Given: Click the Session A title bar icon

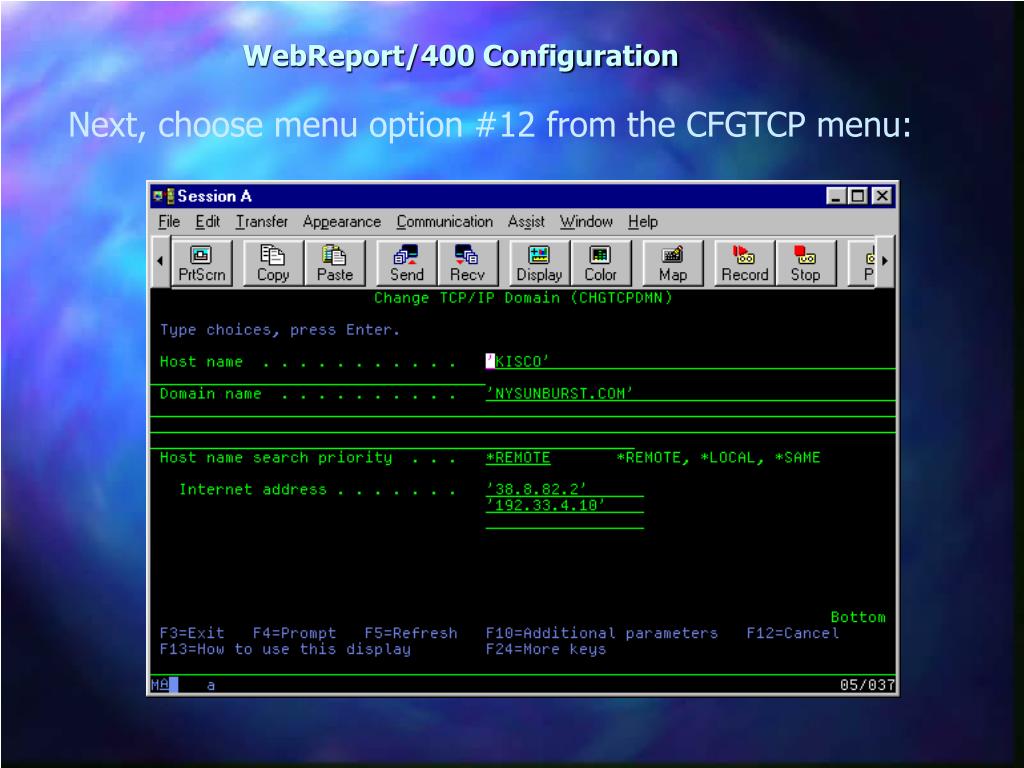Looking at the screenshot, I should pyautogui.click(x=163, y=196).
